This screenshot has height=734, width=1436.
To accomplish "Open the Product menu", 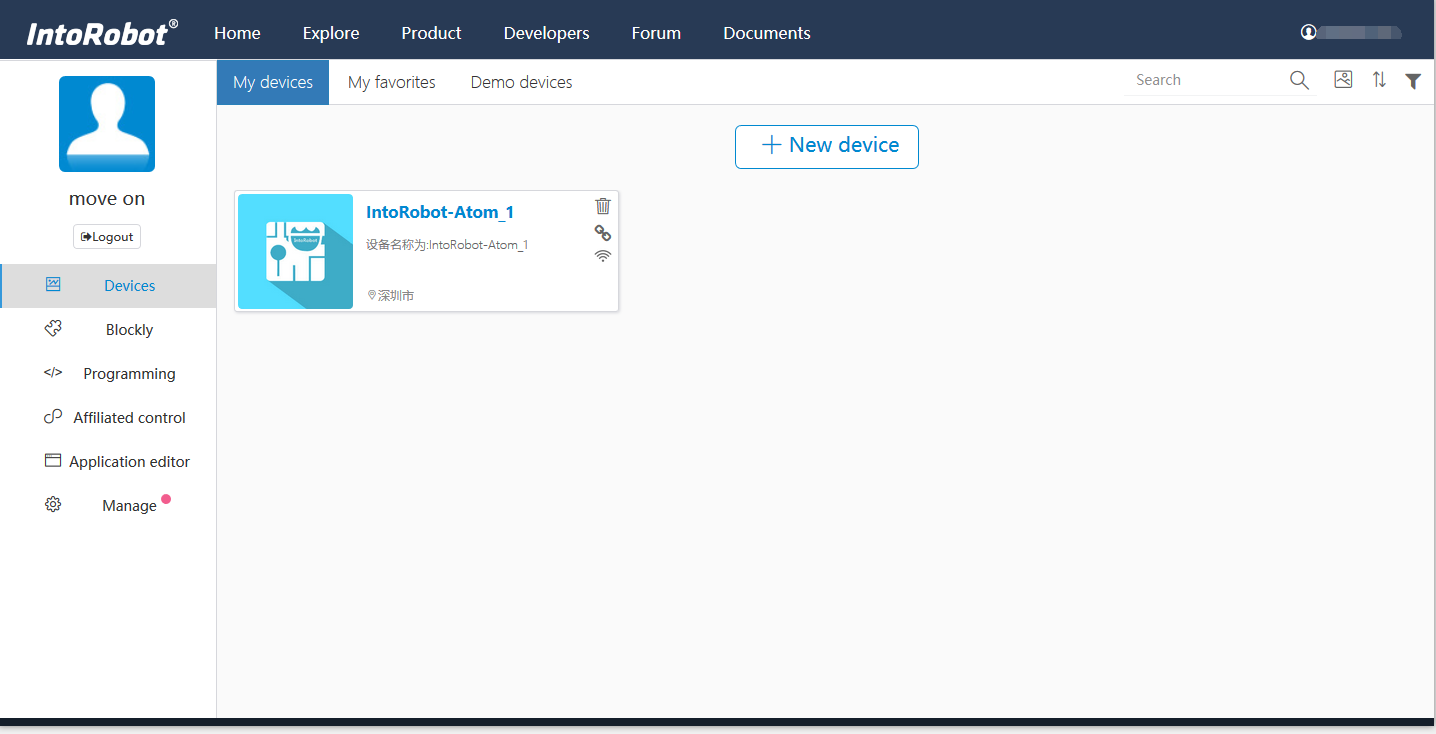I will (431, 33).
